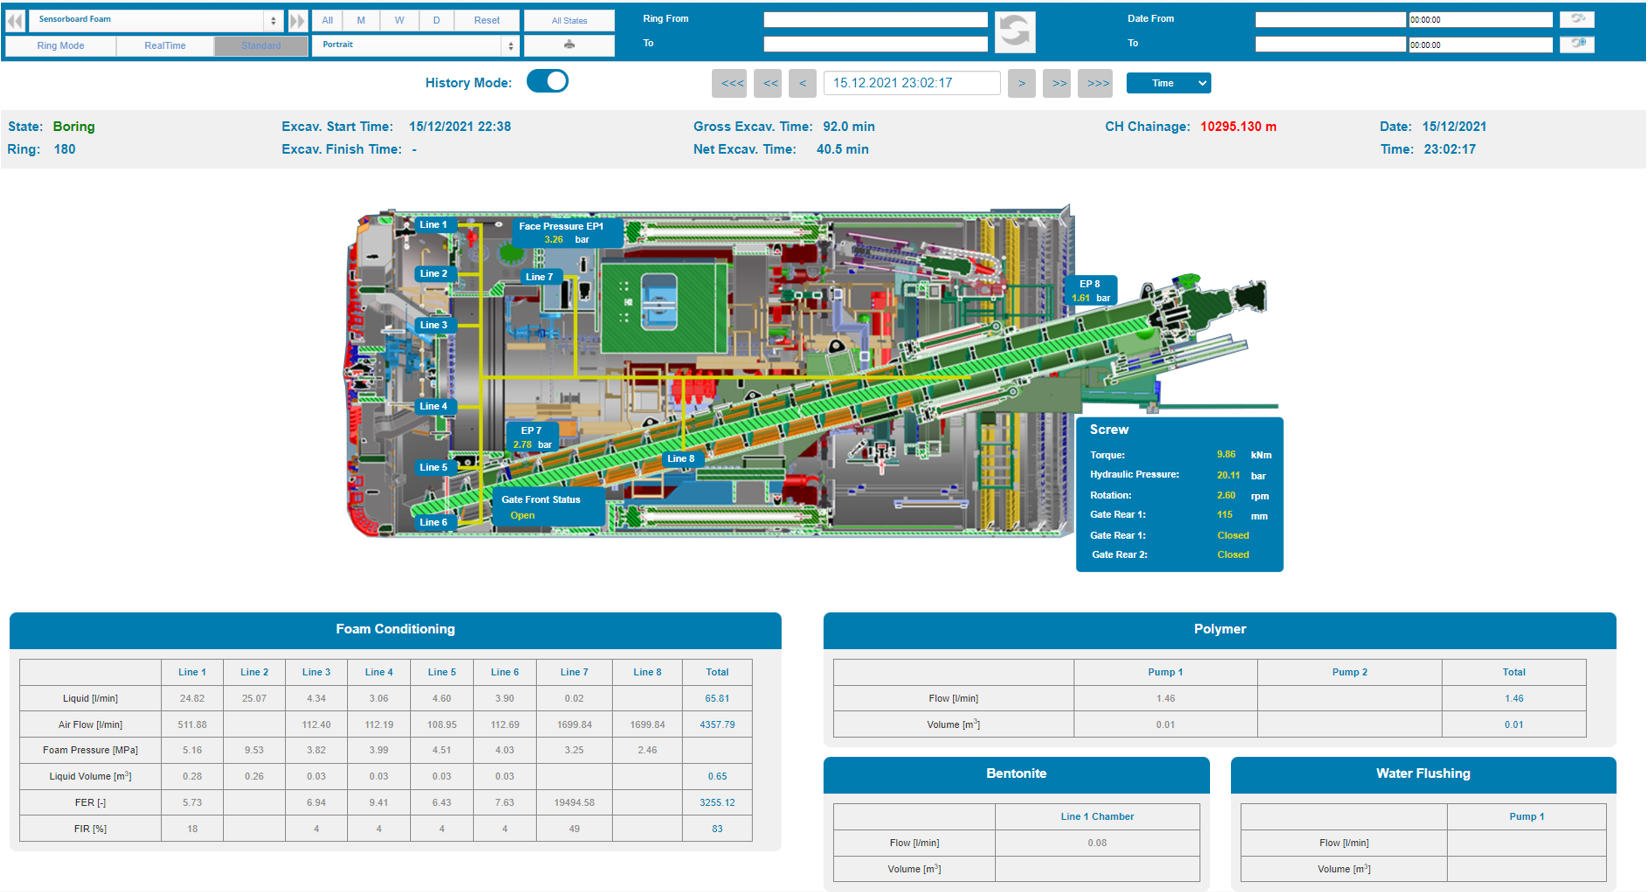Select the 'M' month filter tab
The image size is (1648, 892).
tap(361, 20)
